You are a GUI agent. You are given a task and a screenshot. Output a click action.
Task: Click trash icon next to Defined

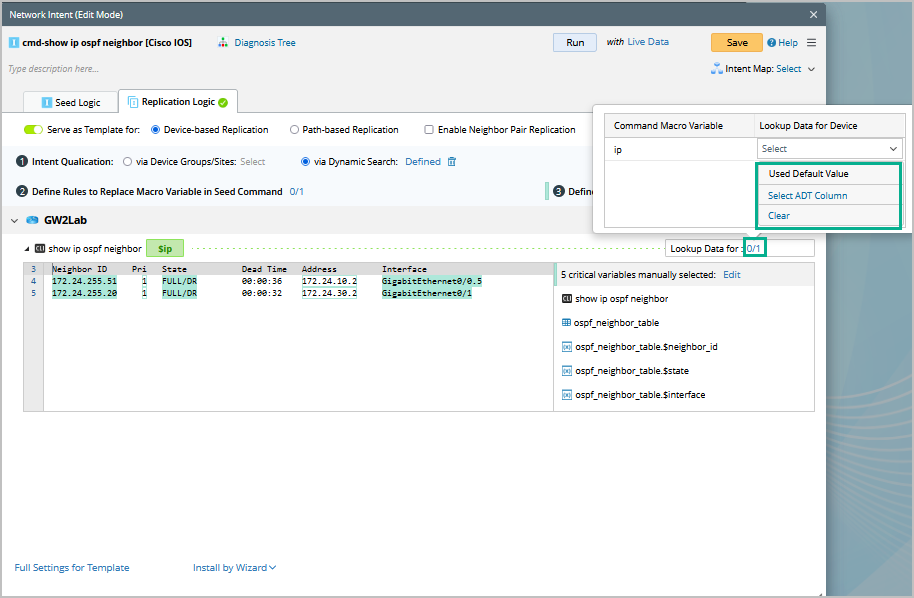(x=452, y=162)
